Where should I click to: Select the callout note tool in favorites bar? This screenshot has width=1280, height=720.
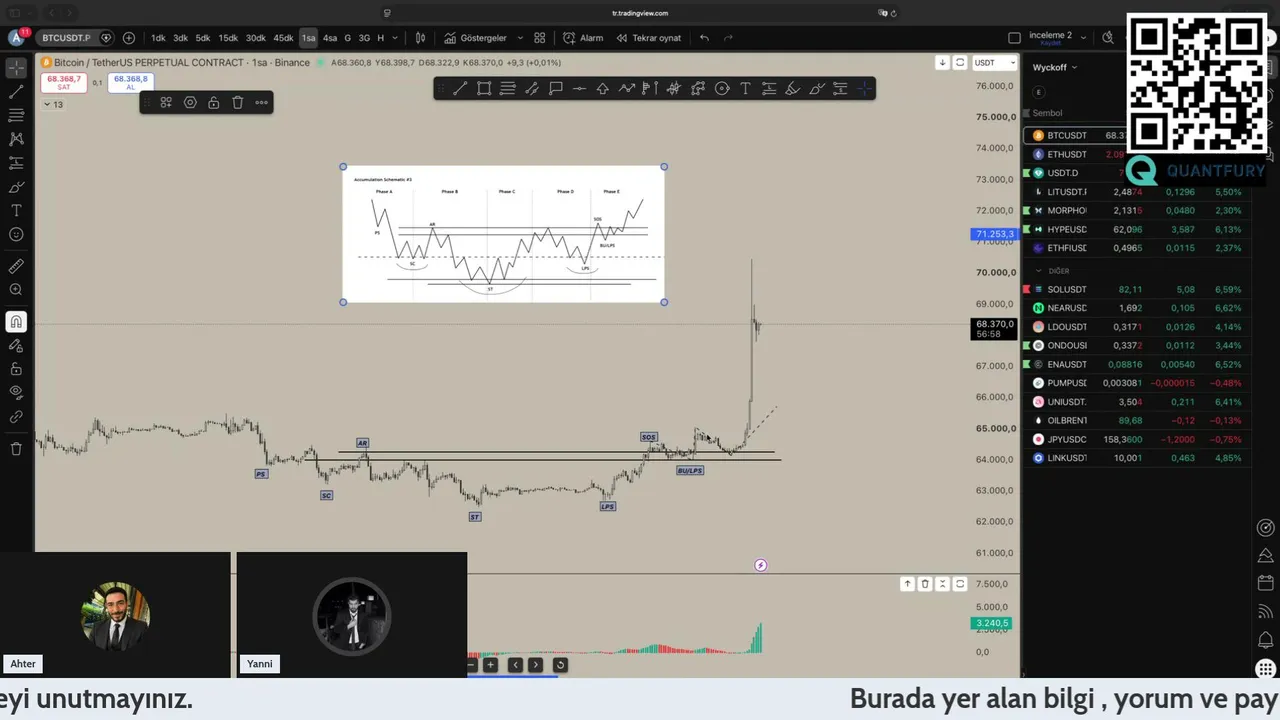555,88
